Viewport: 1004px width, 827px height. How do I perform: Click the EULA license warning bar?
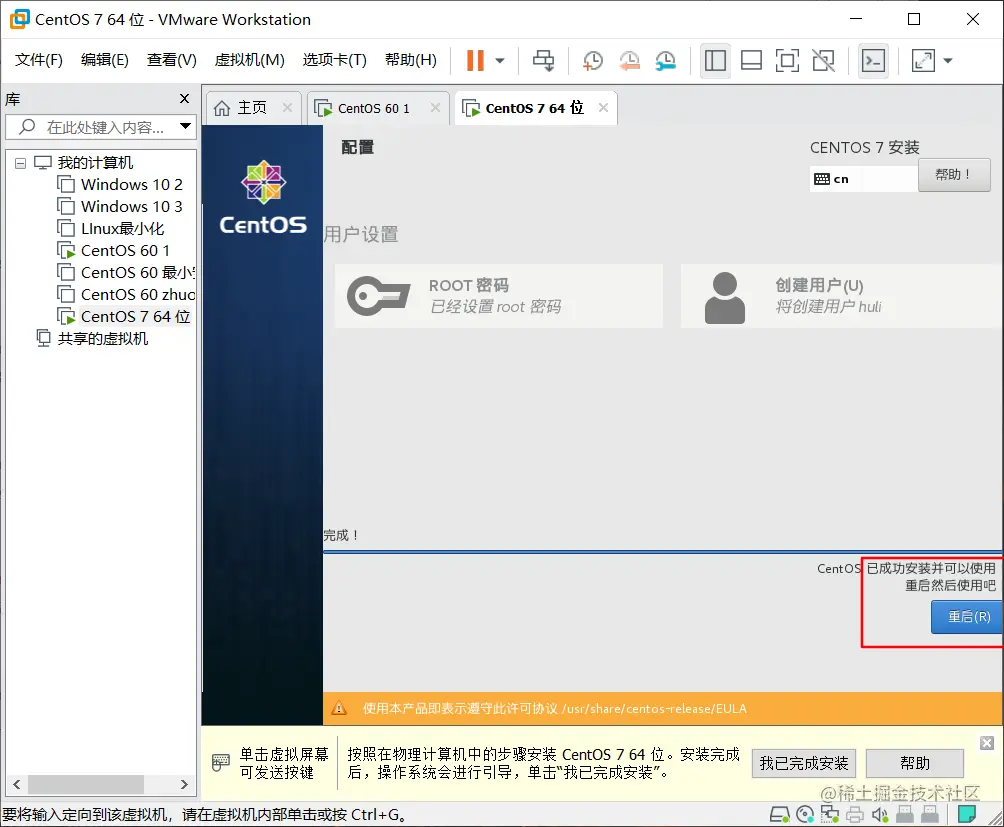click(663, 709)
